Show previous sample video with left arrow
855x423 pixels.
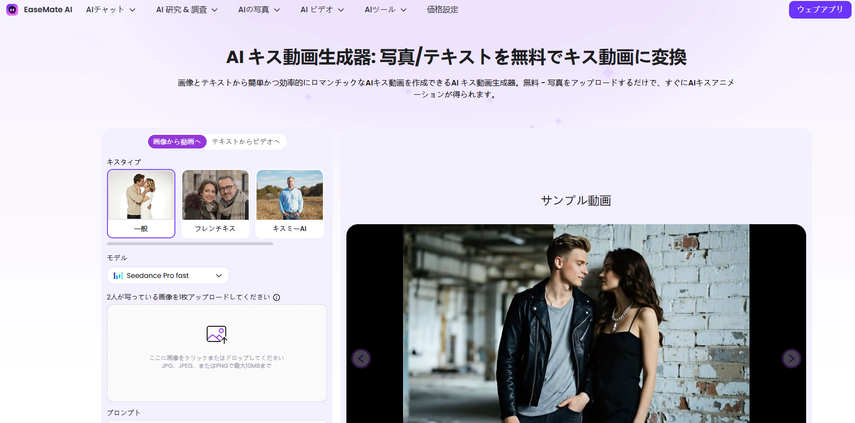361,359
